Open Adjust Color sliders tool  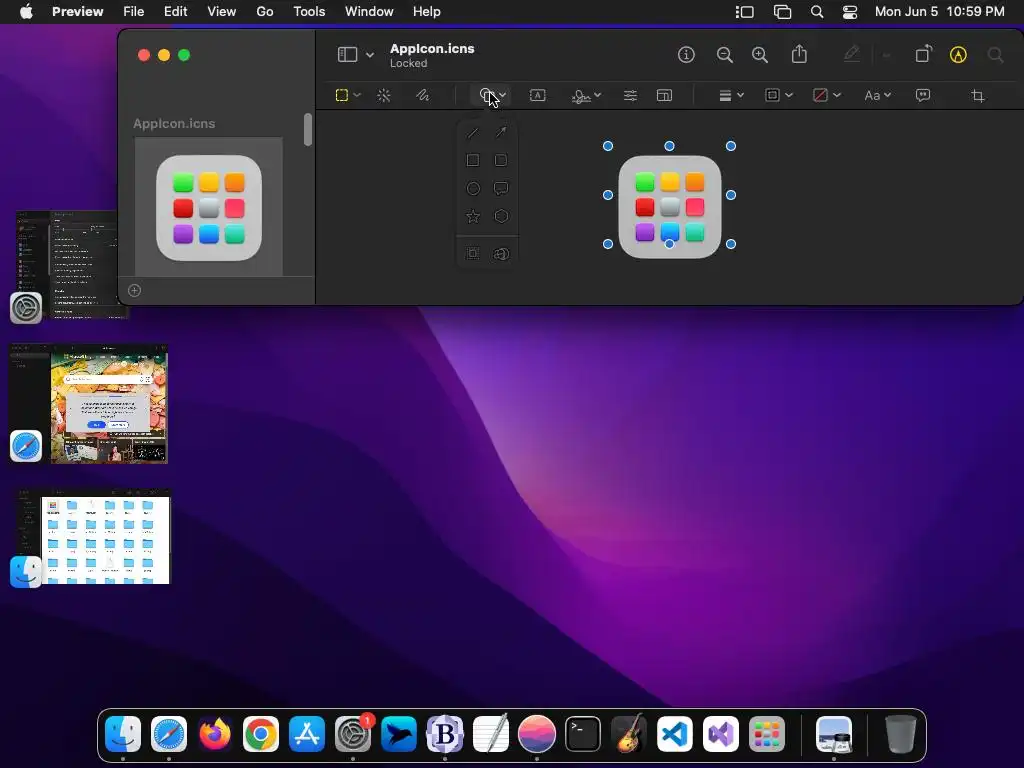[630, 95]
